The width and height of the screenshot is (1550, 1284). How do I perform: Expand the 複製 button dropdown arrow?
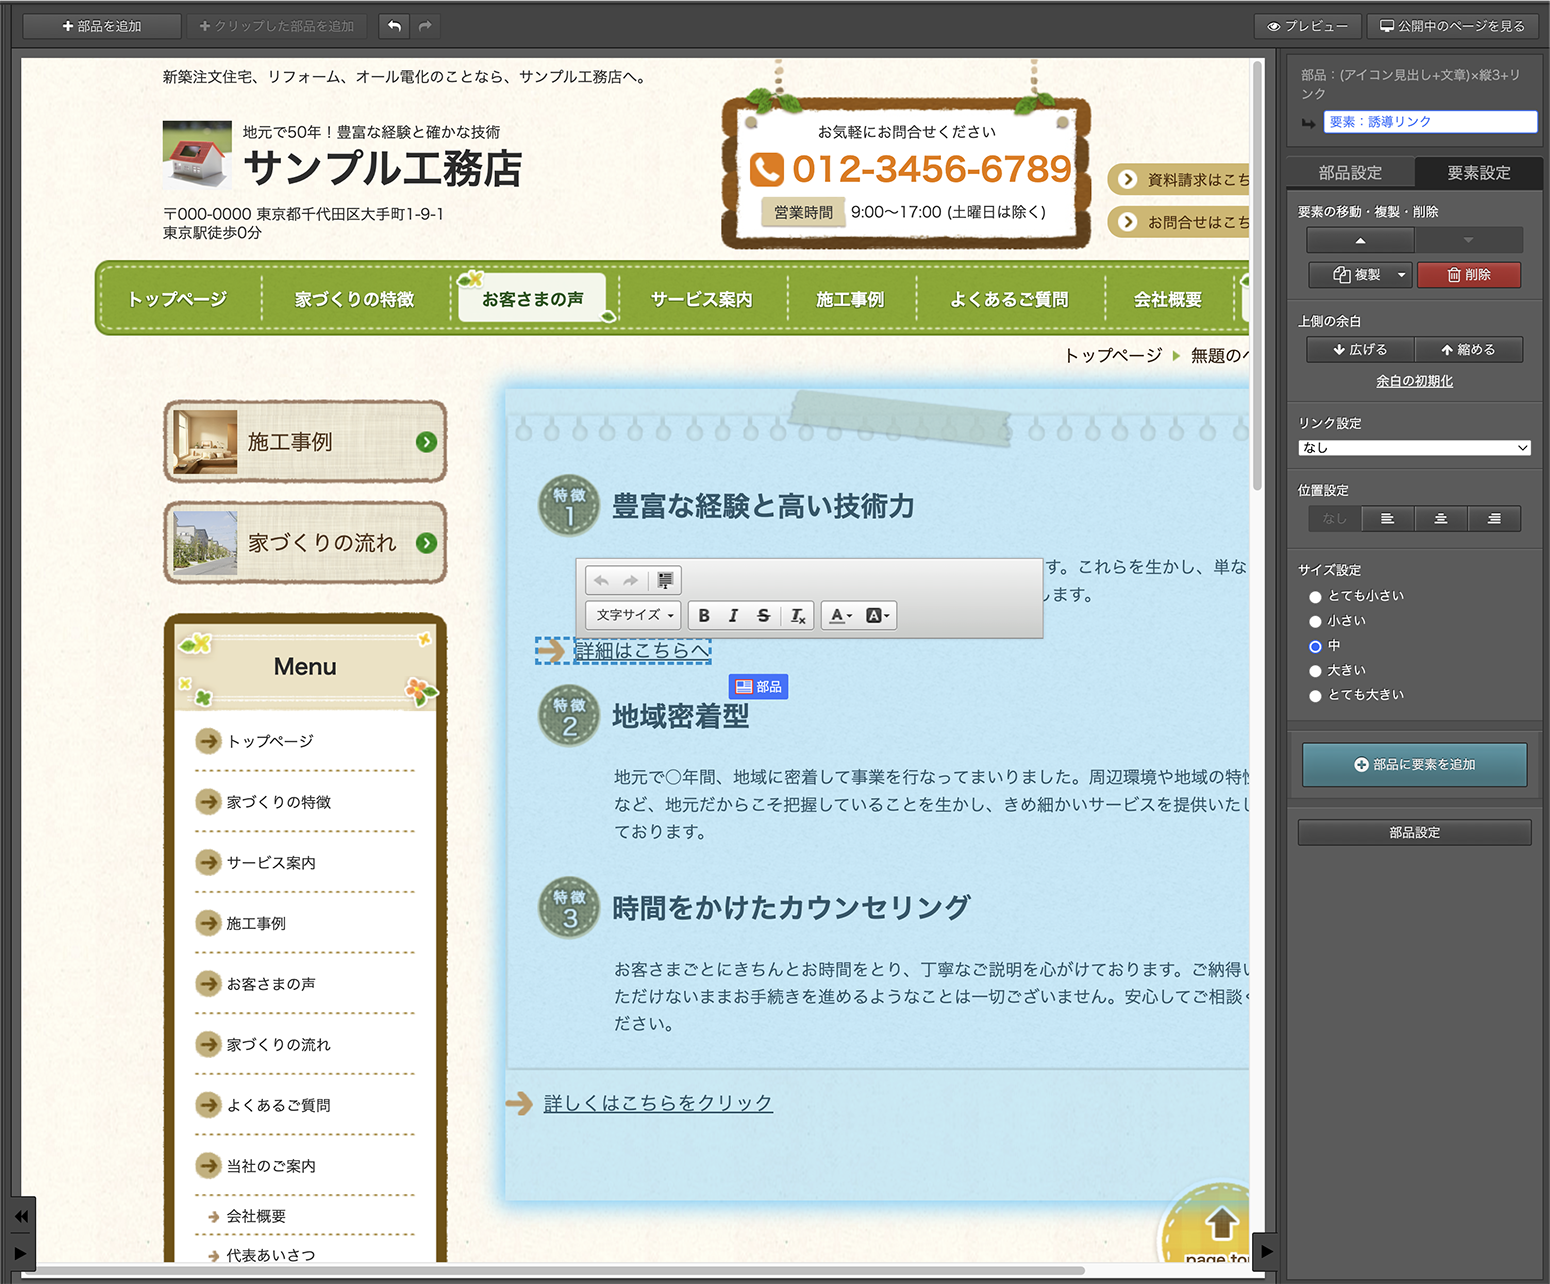pyautogui.click(x=1401, y=275)
